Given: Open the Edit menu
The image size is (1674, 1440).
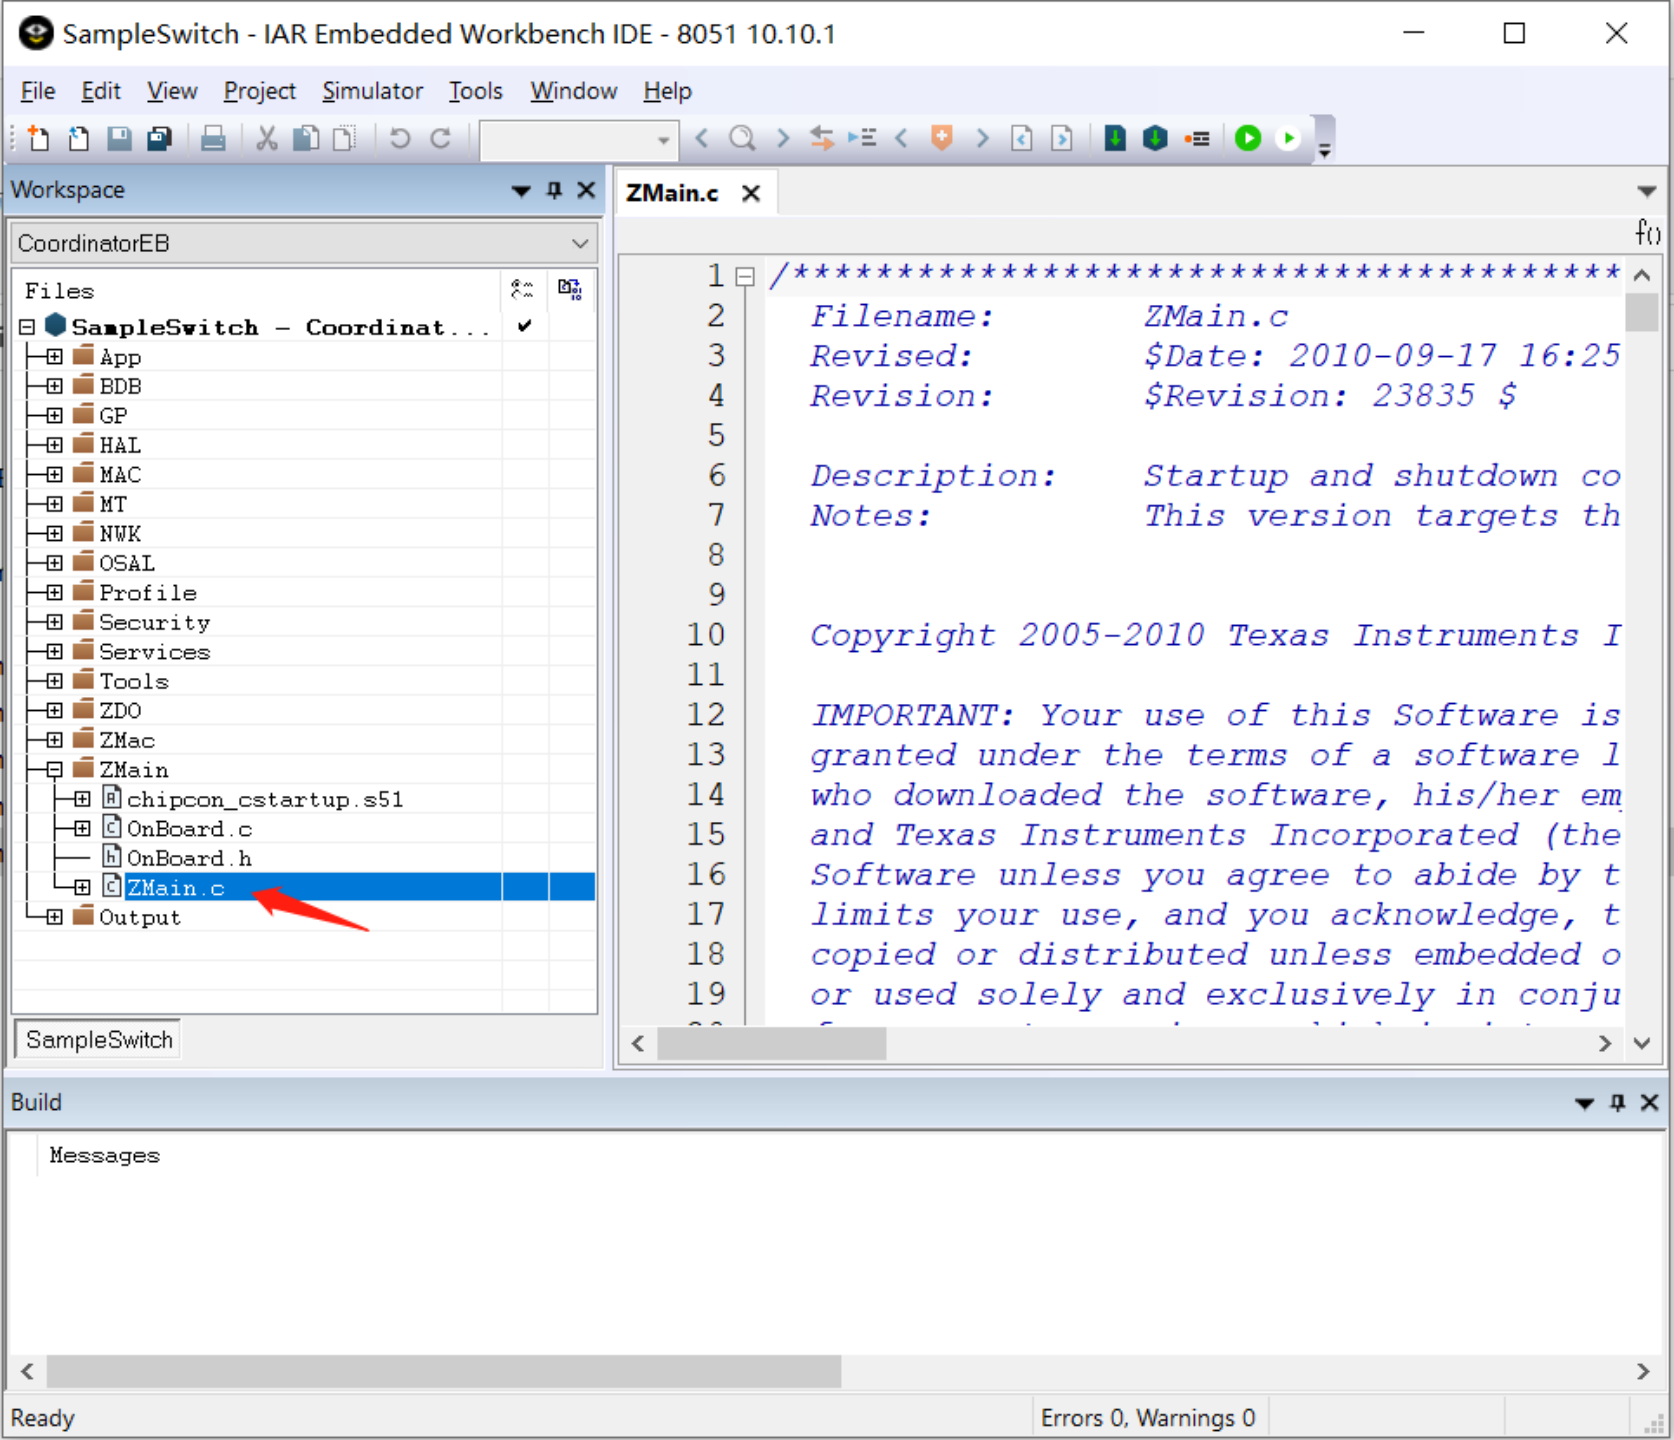Looking at the screenshot, I should point(101,91).
